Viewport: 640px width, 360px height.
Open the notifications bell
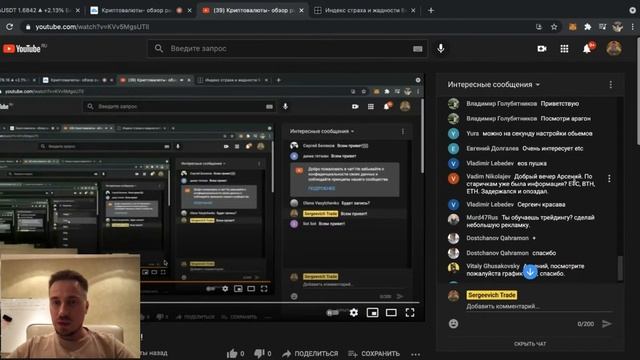click(587, 49)
